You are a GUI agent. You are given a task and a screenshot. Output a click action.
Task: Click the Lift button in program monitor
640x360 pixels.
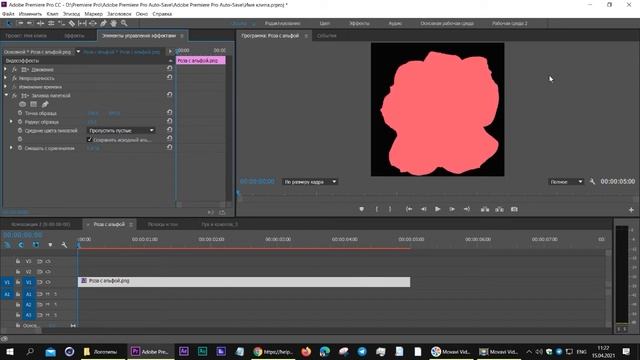(x=485, y=209)
